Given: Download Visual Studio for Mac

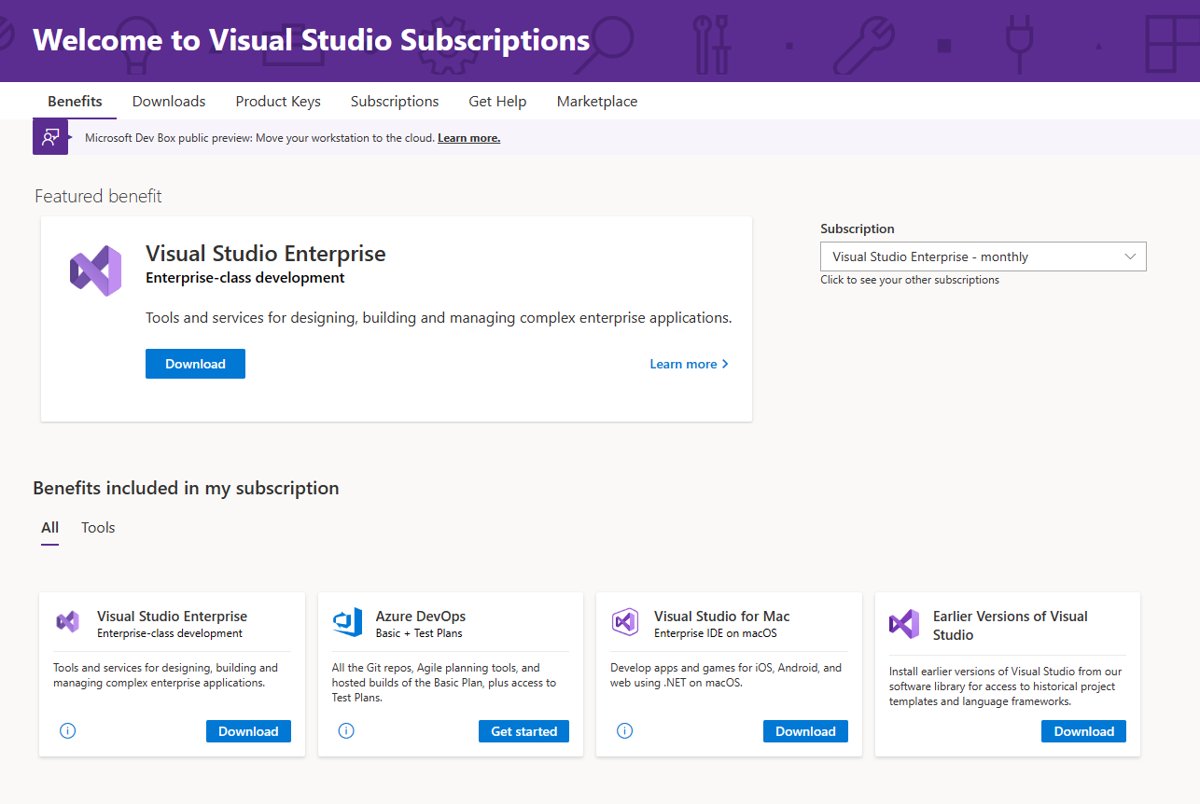Looking at the screenshot, I should click(805, 731).
